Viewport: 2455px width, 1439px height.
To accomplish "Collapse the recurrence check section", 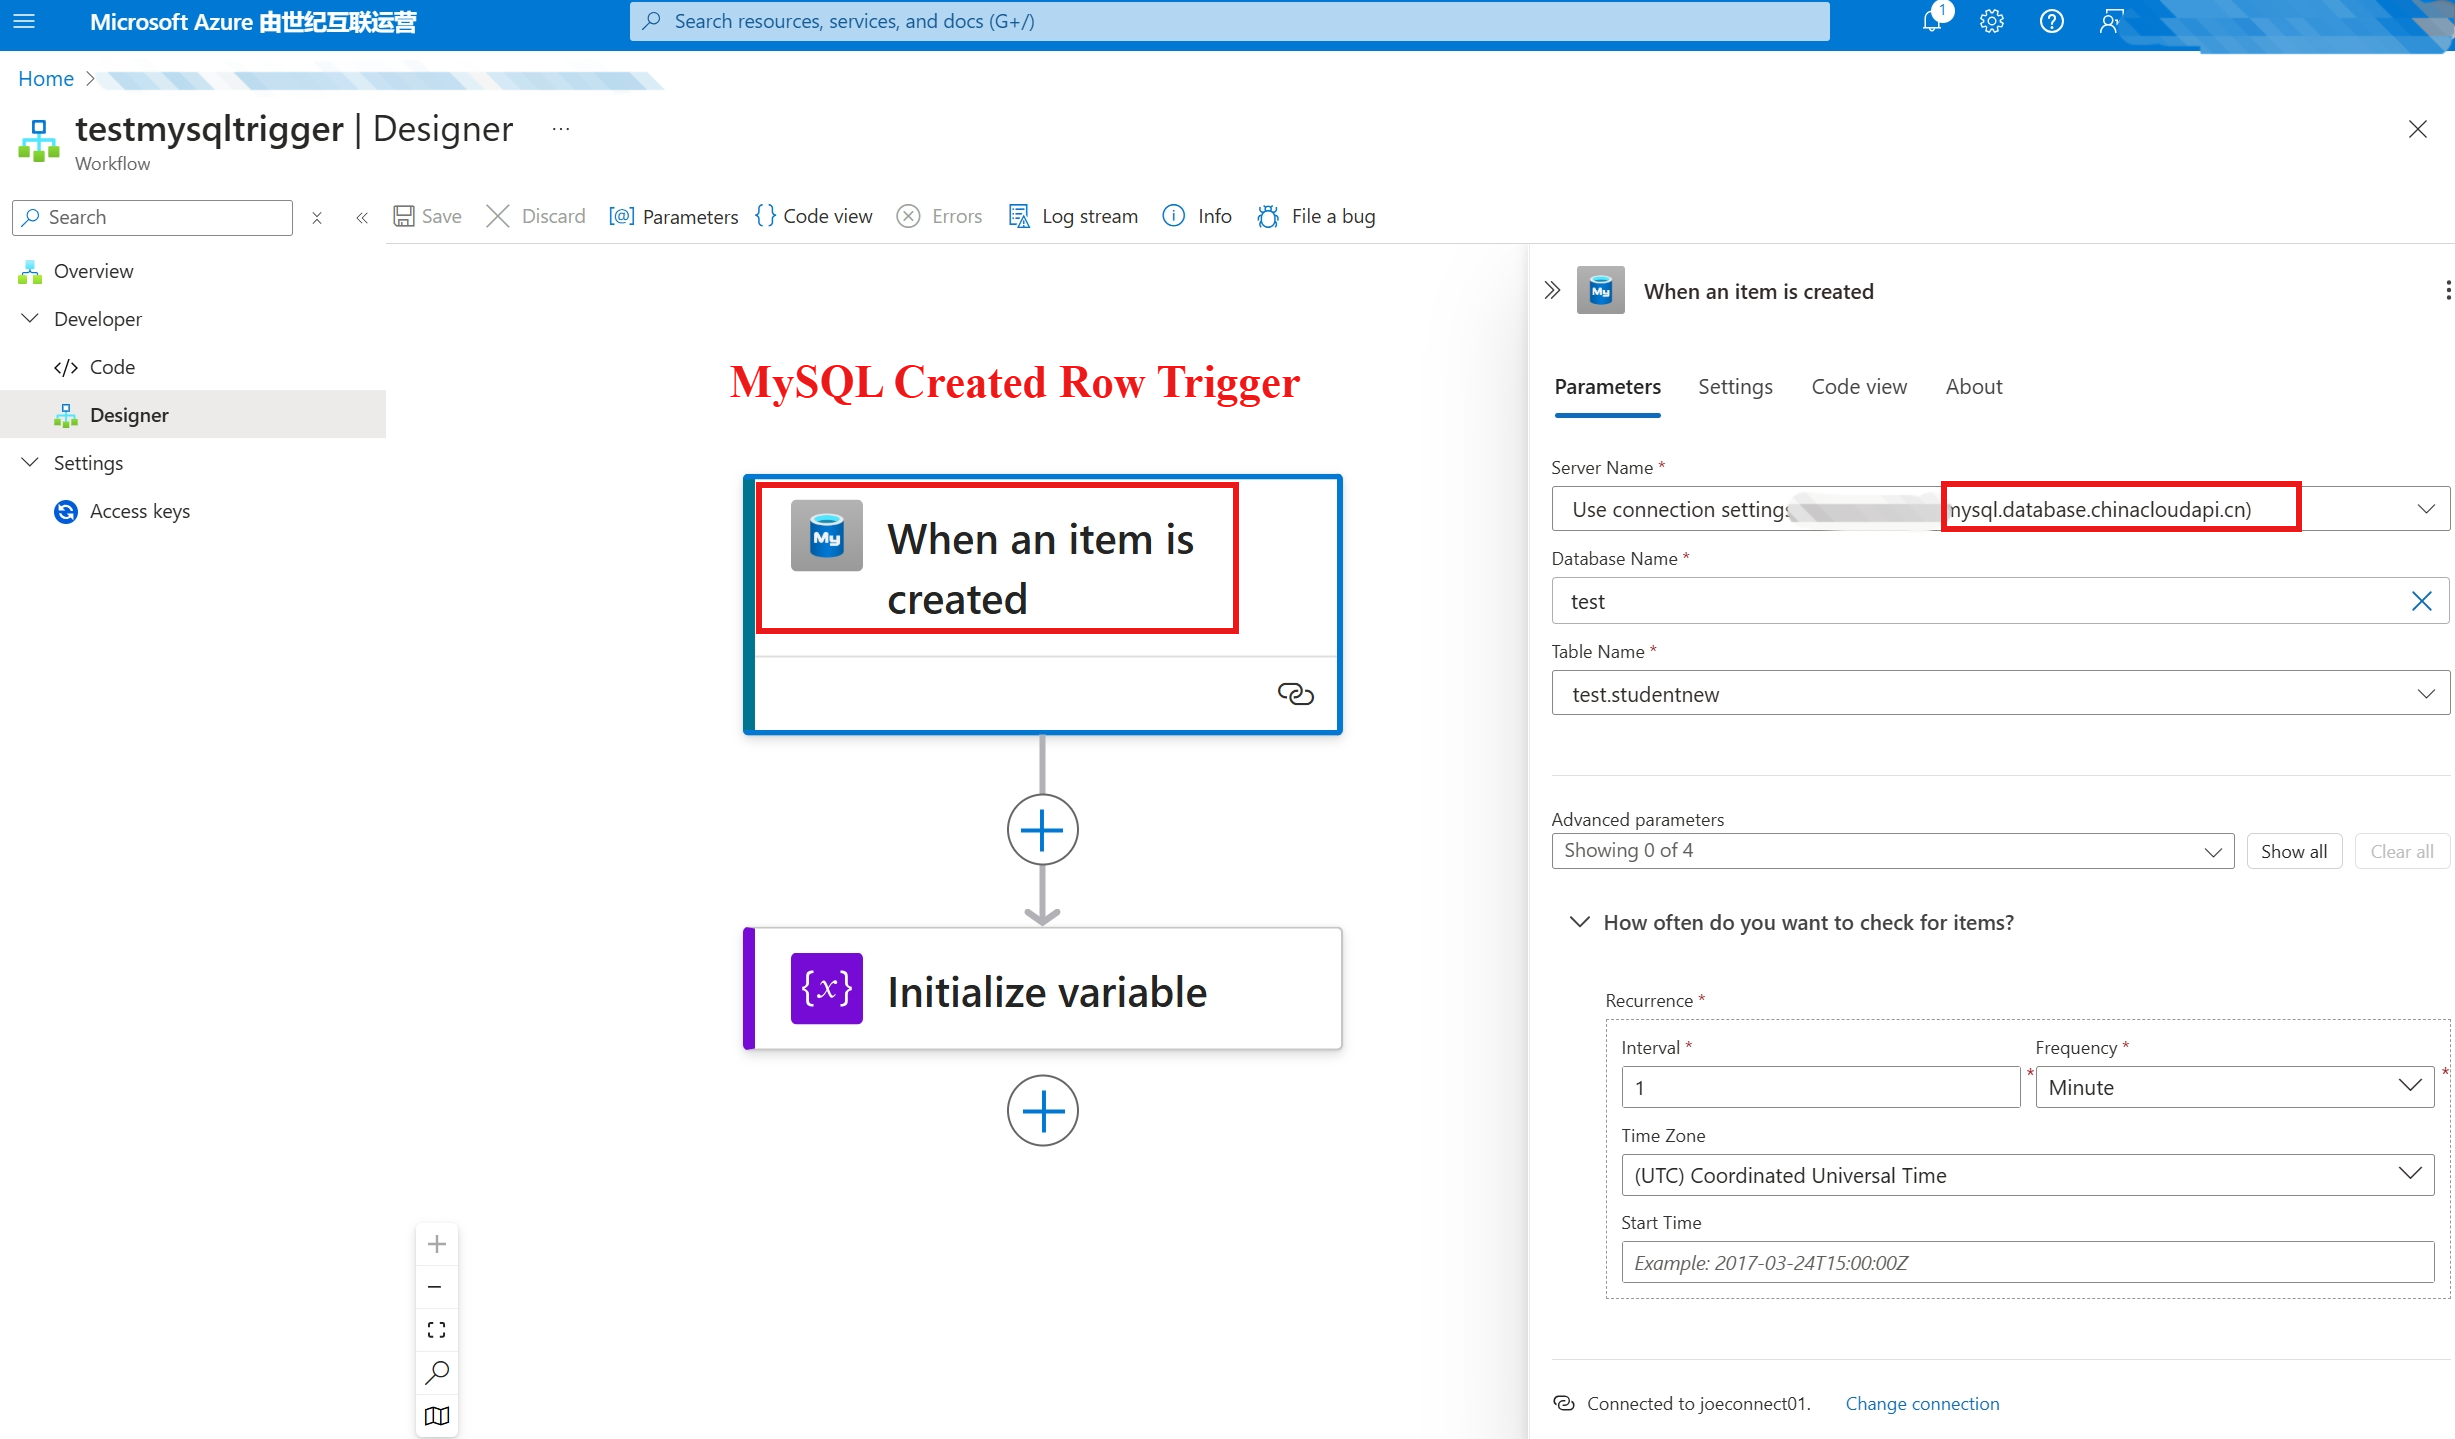I will tap(1579, 922).
